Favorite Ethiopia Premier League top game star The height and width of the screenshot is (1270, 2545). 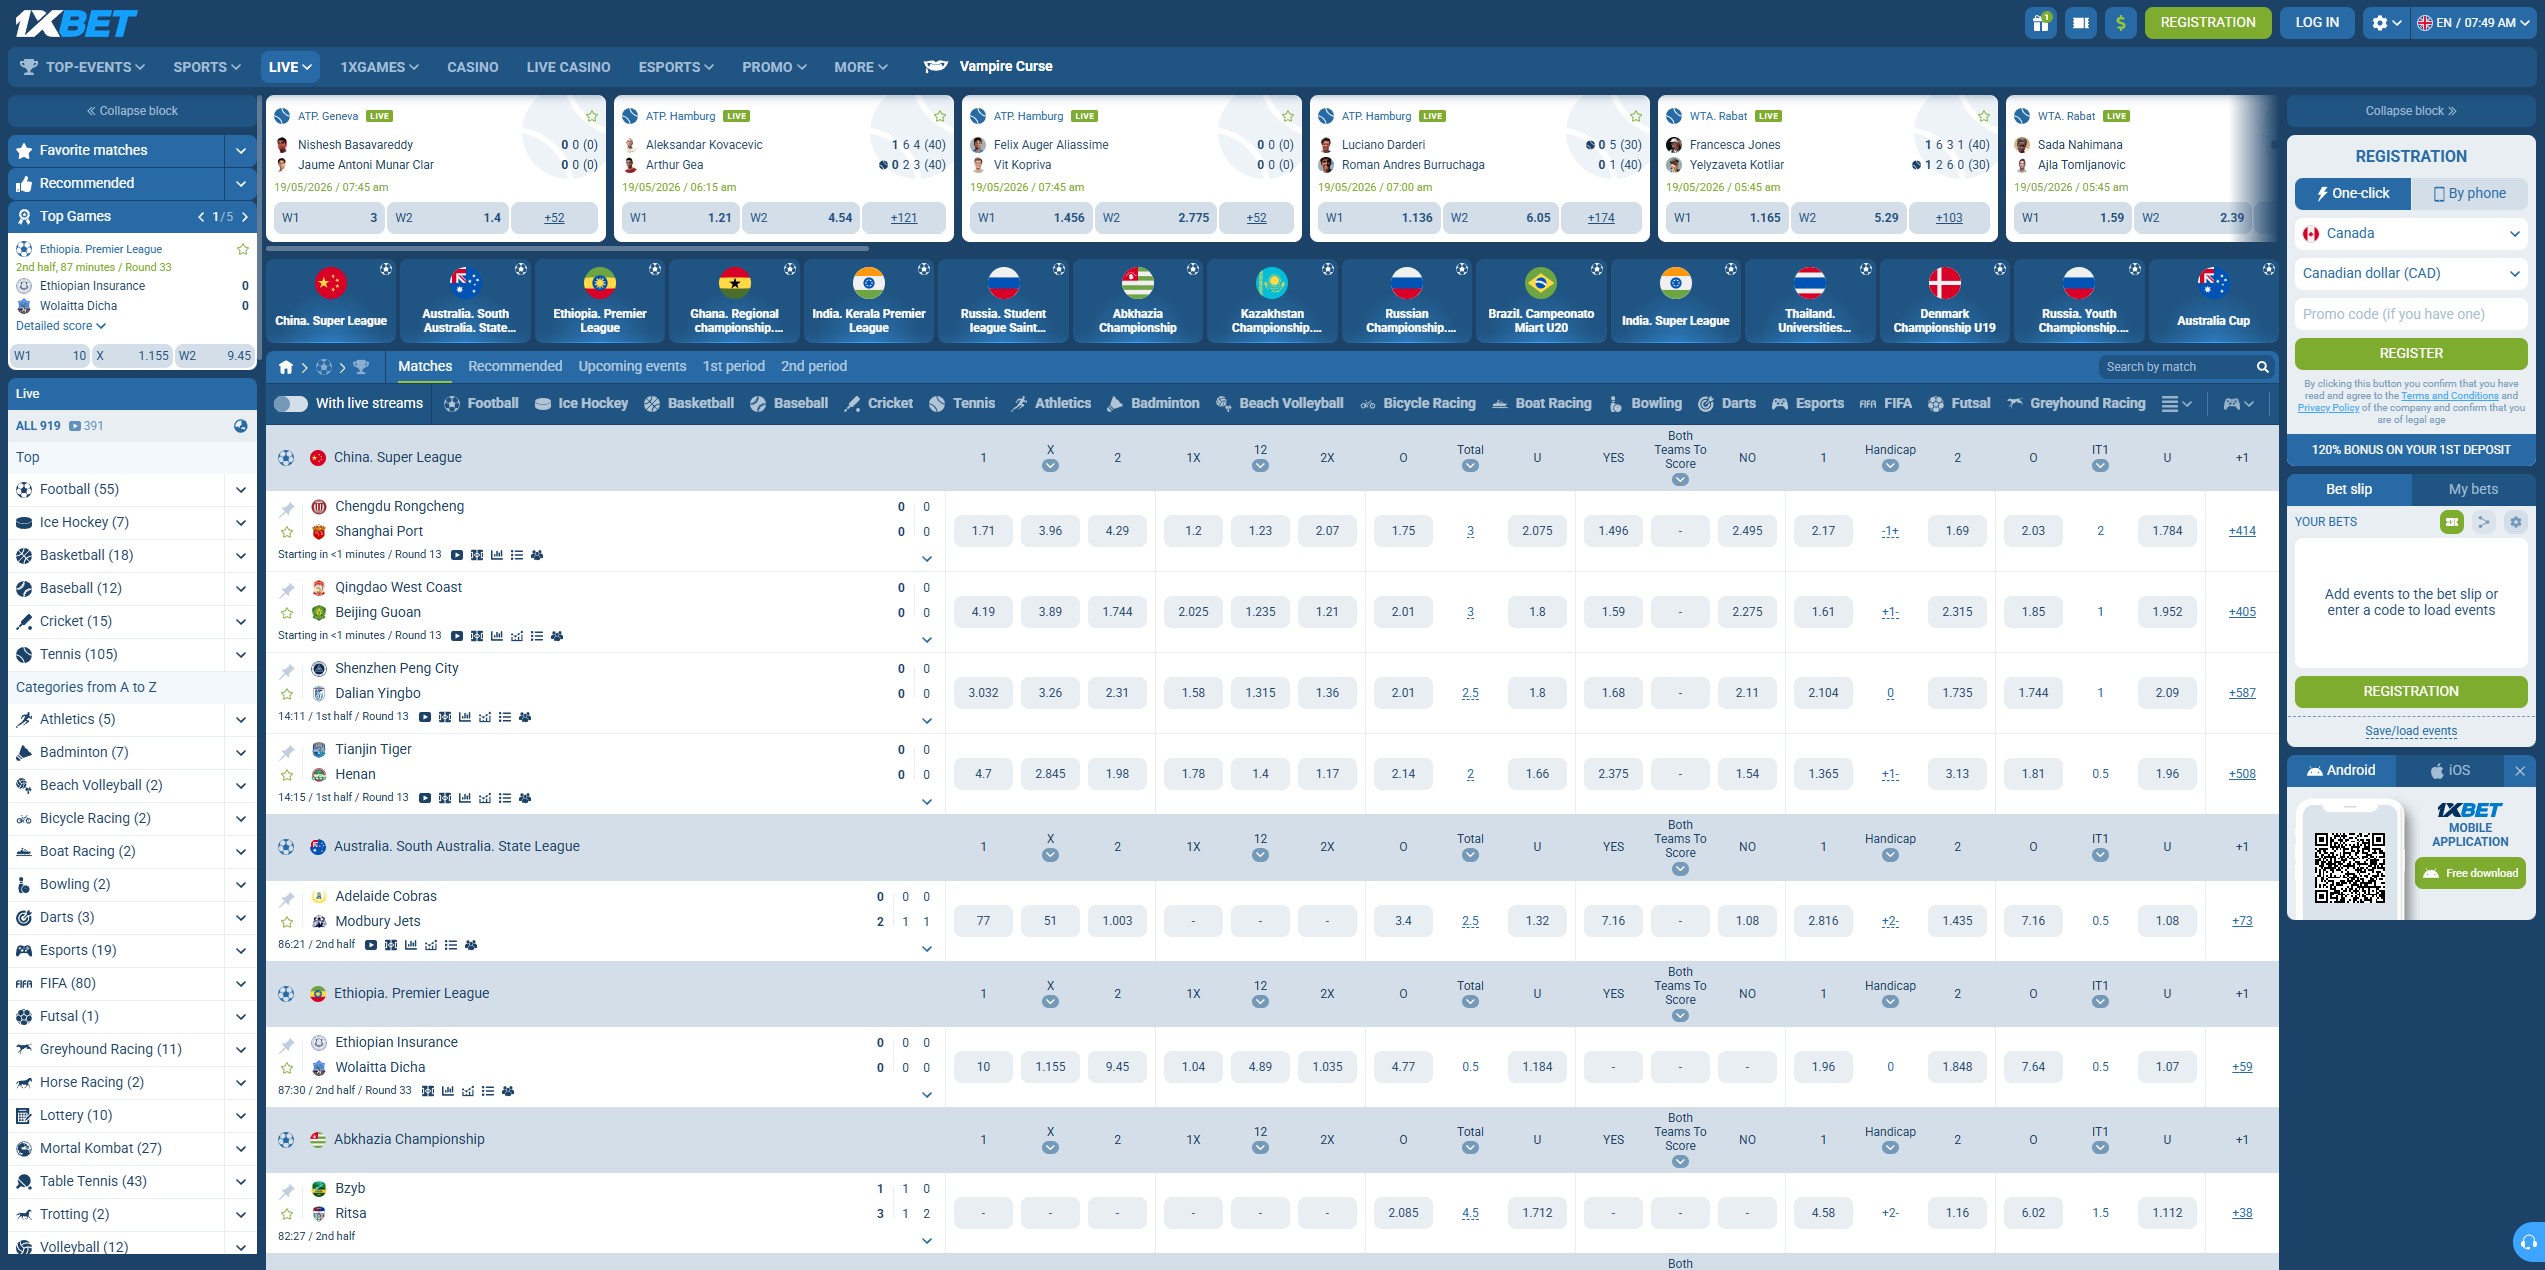(242, 249)
